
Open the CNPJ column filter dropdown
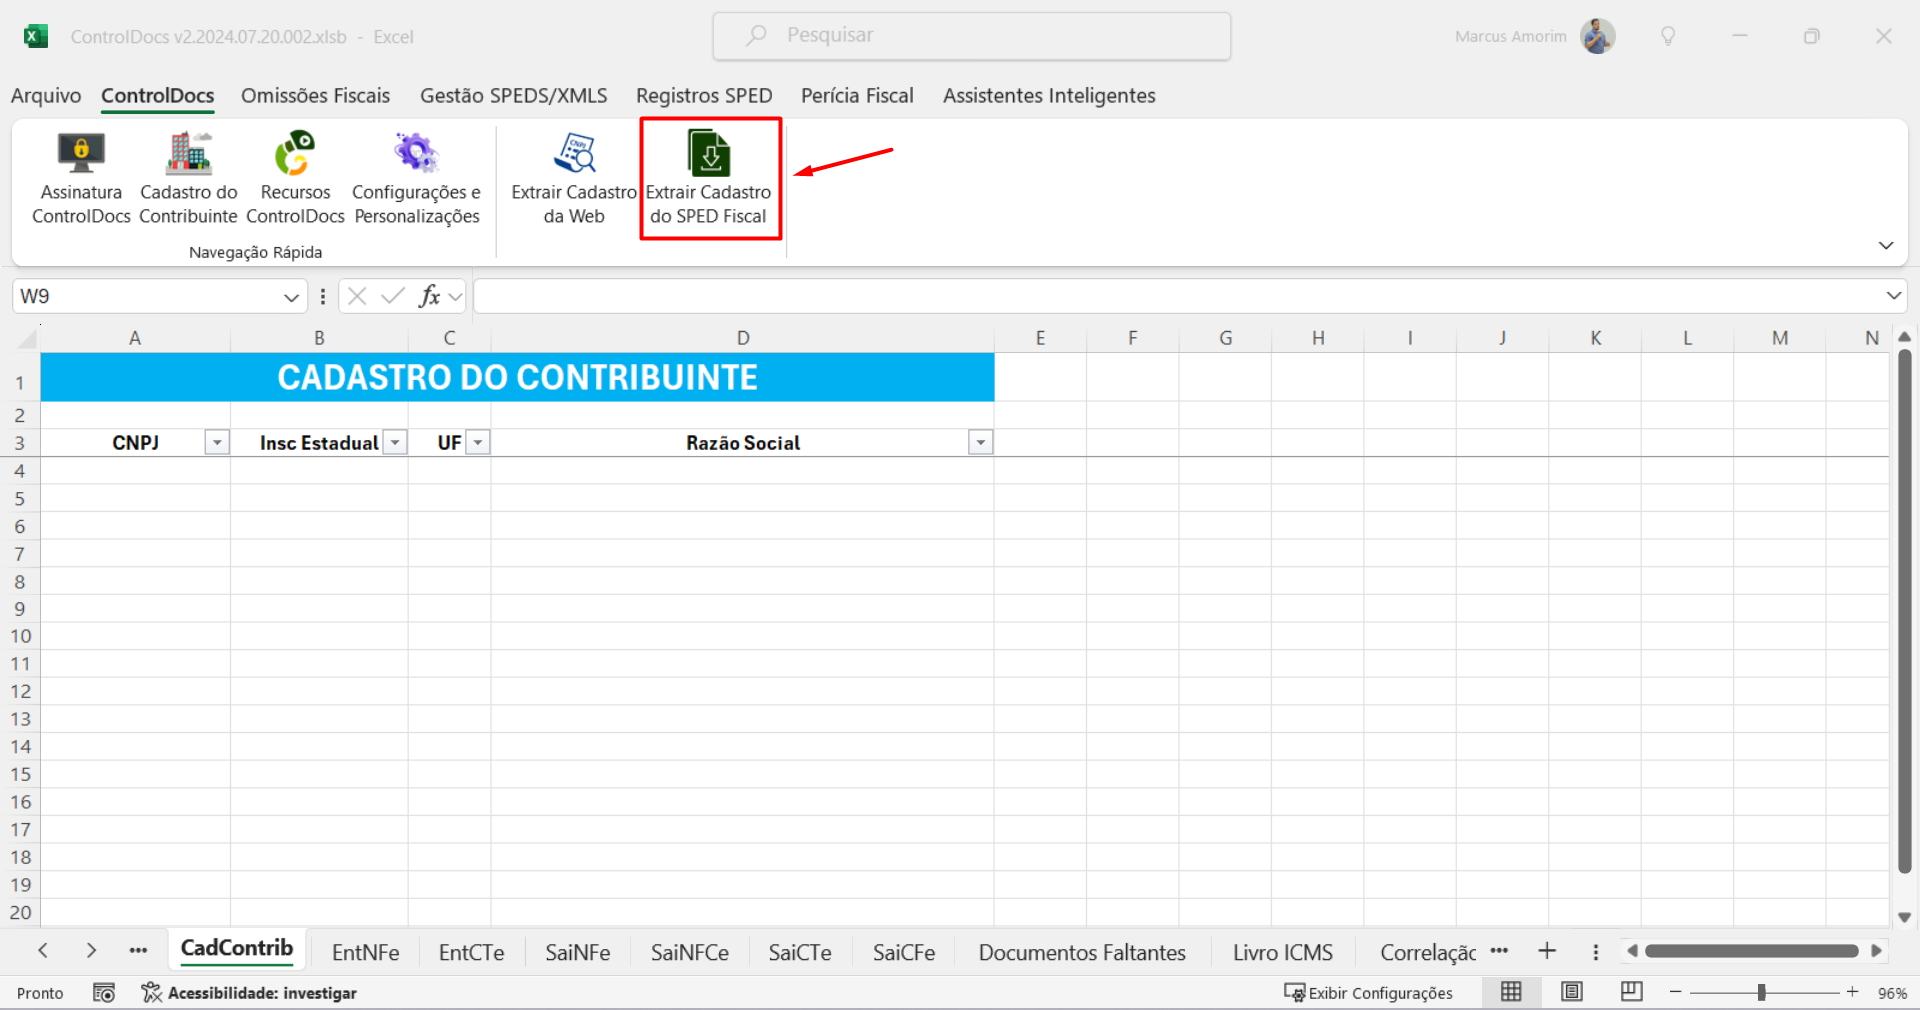tap(217, 443)
